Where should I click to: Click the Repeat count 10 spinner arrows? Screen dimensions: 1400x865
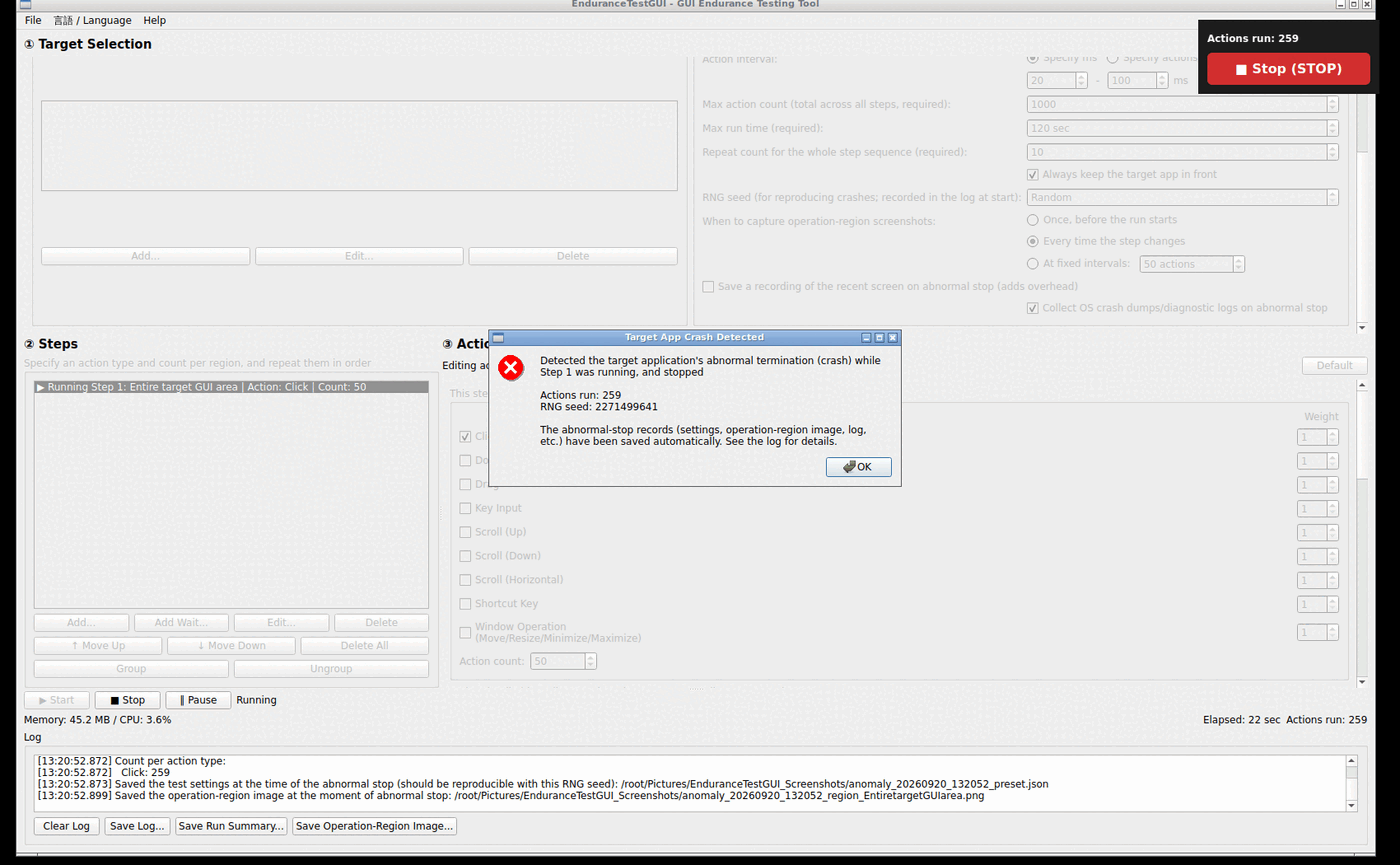[x=1332, y=152]
